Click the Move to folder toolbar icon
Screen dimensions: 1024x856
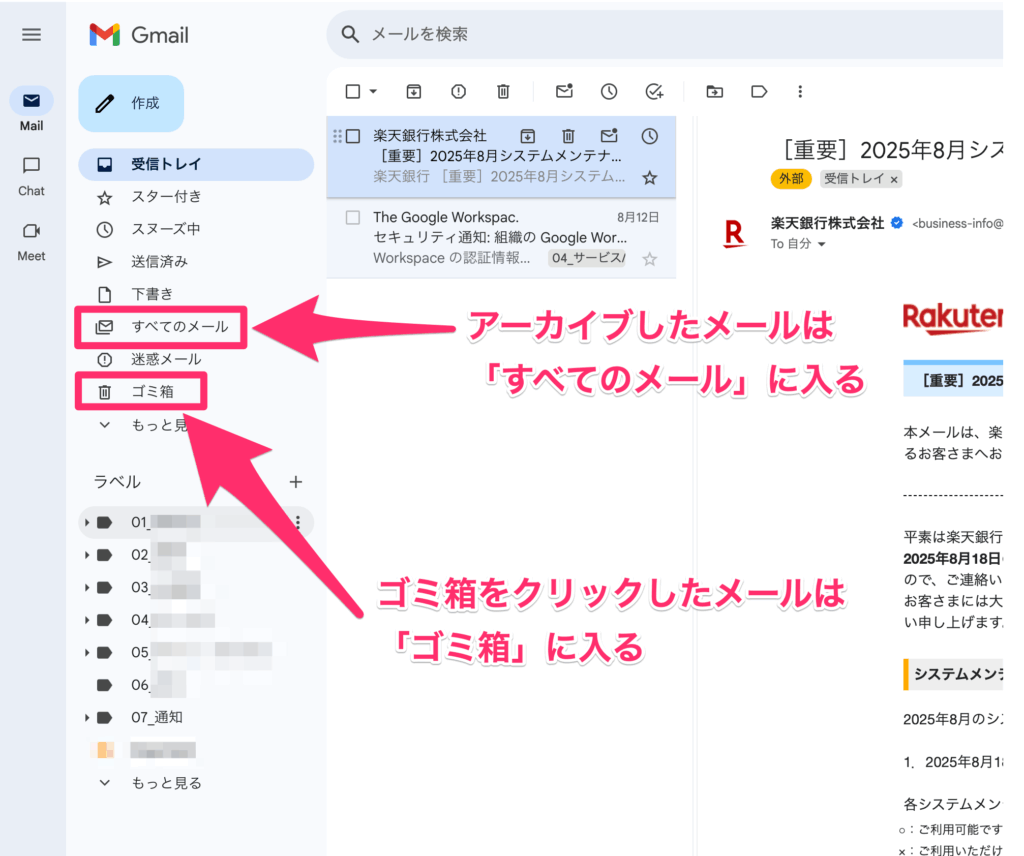714,91
